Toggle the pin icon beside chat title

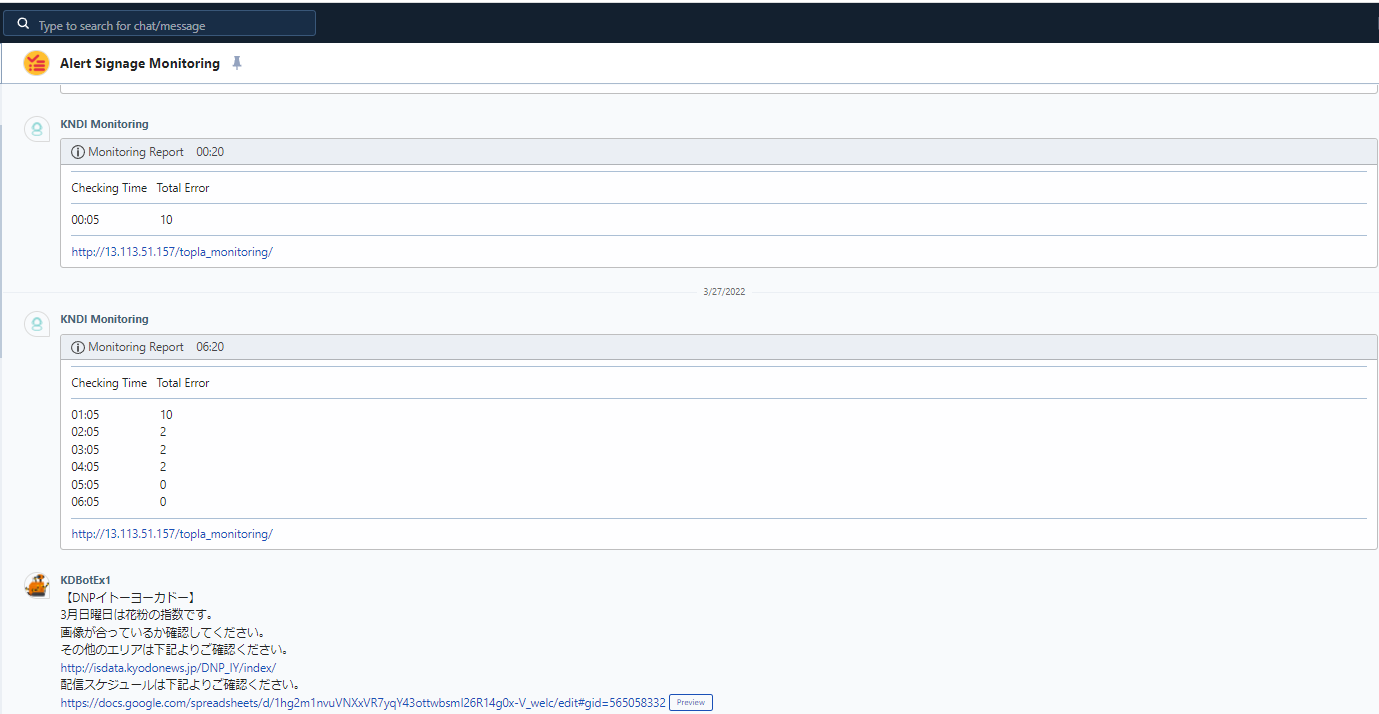(x=237, y=63)
